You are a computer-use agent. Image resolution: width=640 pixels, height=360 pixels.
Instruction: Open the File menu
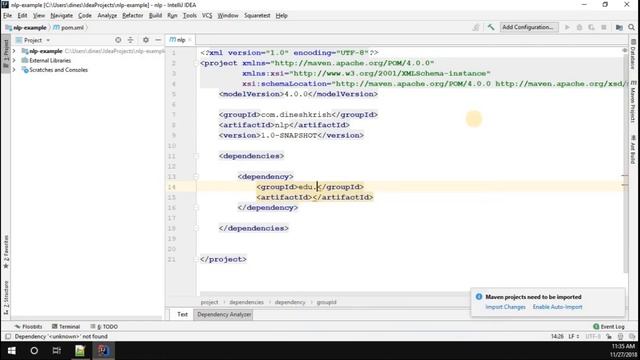[7, 16]
